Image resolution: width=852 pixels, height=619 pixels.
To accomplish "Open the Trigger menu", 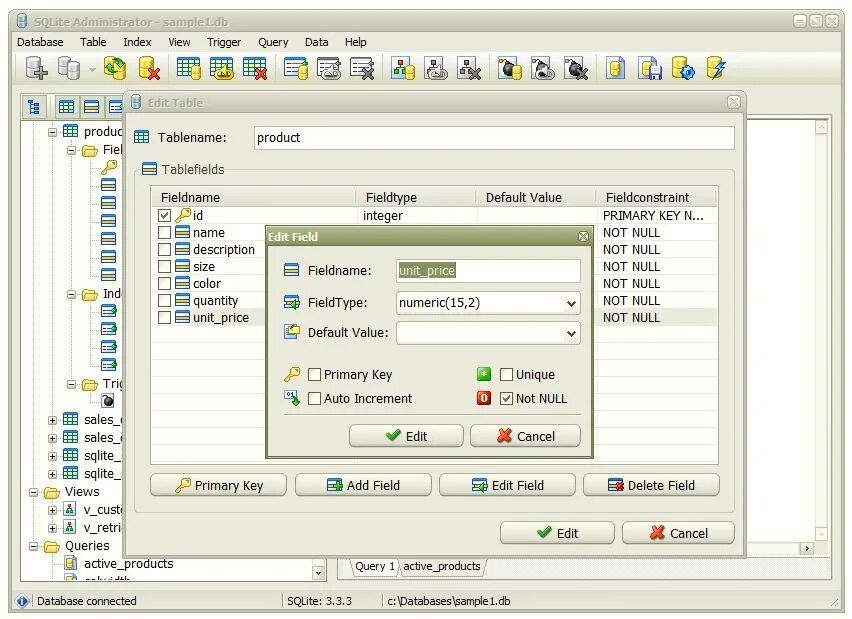I will (x=224, y=42).
